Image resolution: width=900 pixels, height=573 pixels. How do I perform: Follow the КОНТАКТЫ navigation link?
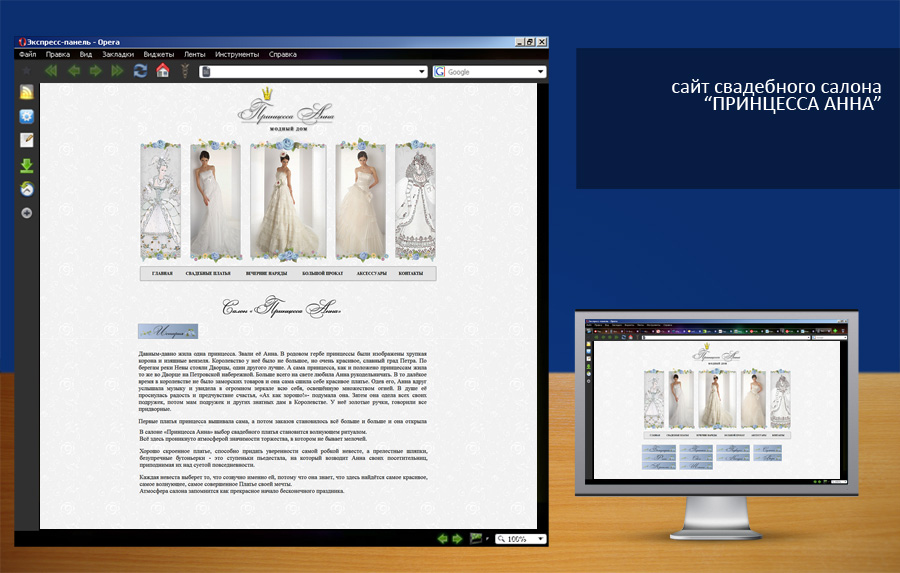point(410,273)
